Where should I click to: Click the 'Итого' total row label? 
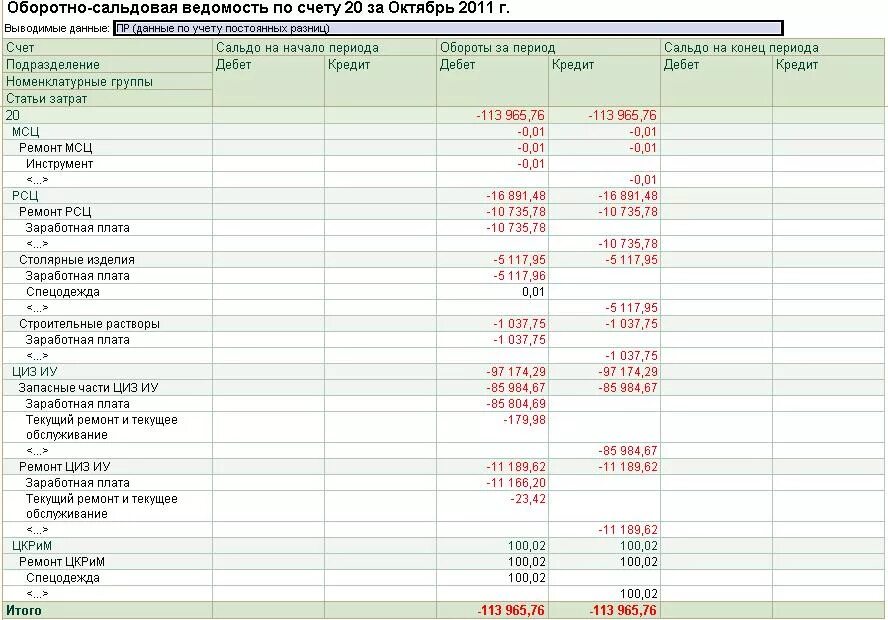click(24, 610)
